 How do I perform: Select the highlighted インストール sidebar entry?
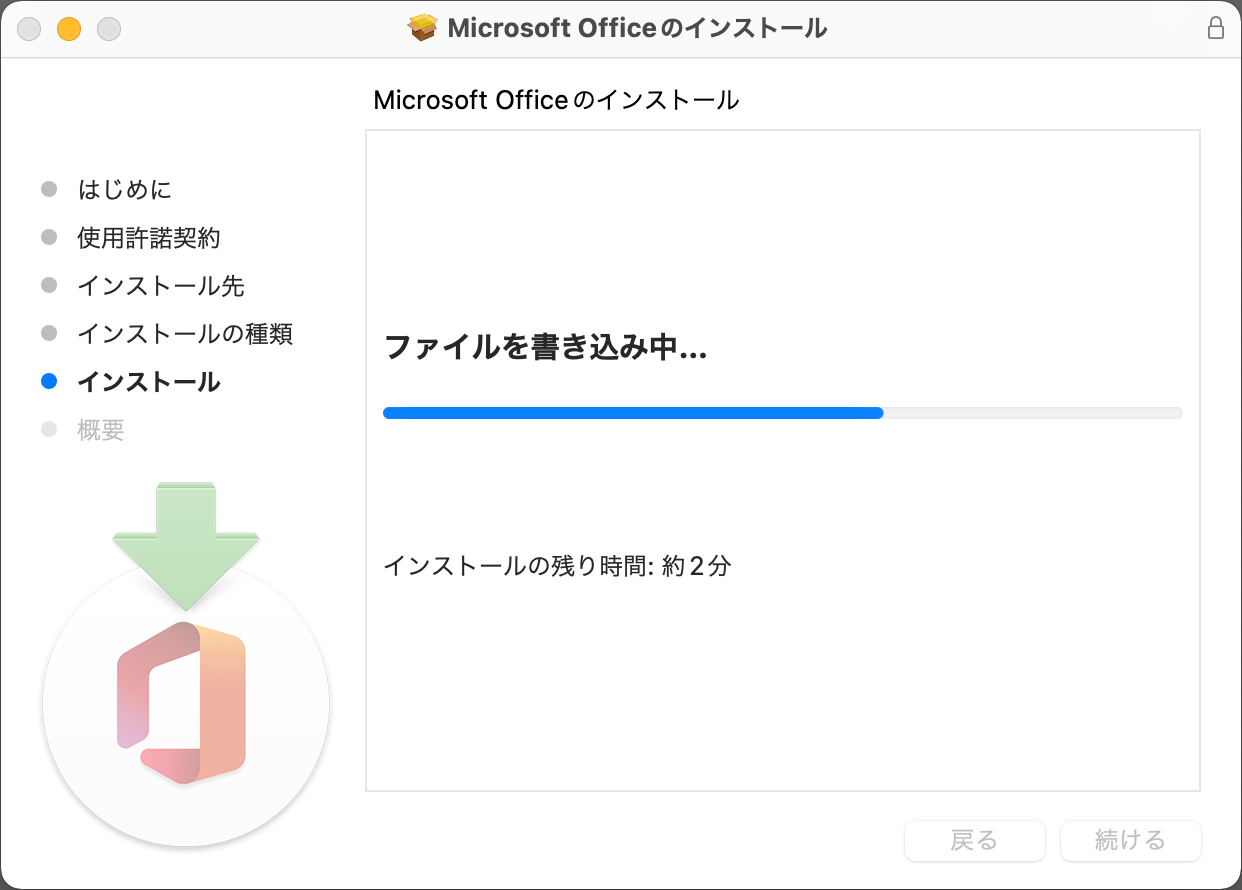coord(148,381)
